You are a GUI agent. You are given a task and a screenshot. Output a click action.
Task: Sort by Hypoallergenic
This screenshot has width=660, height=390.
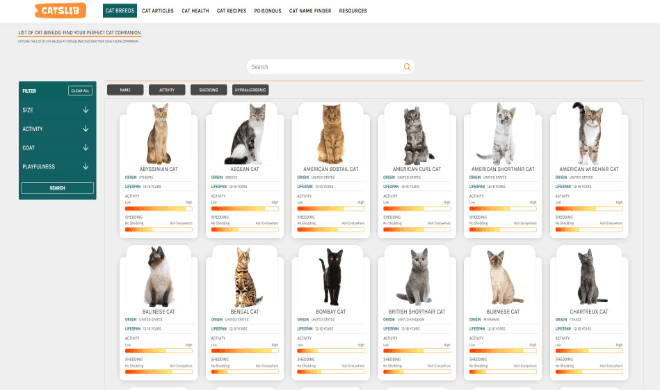pos(250,90)
